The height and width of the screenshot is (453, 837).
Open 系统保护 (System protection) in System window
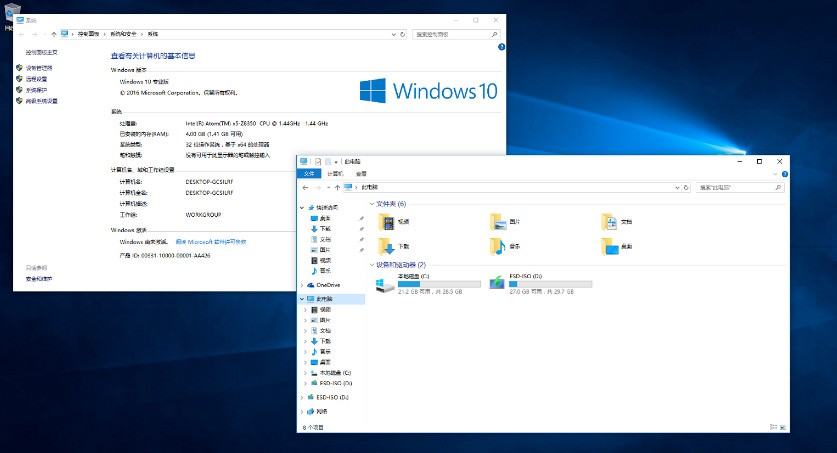pyautogui.click(x=36, y=90)
